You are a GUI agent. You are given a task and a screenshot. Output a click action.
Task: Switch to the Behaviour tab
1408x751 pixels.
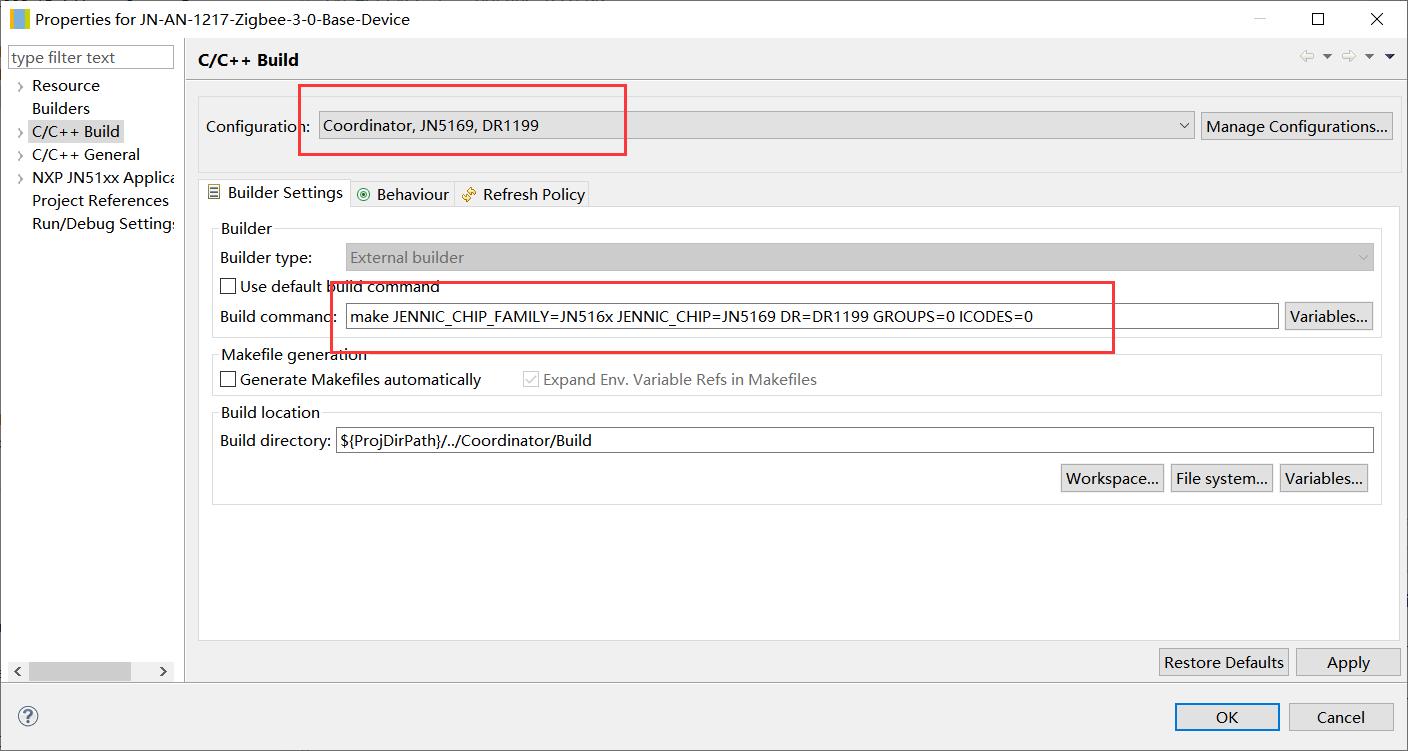(403, 194)
